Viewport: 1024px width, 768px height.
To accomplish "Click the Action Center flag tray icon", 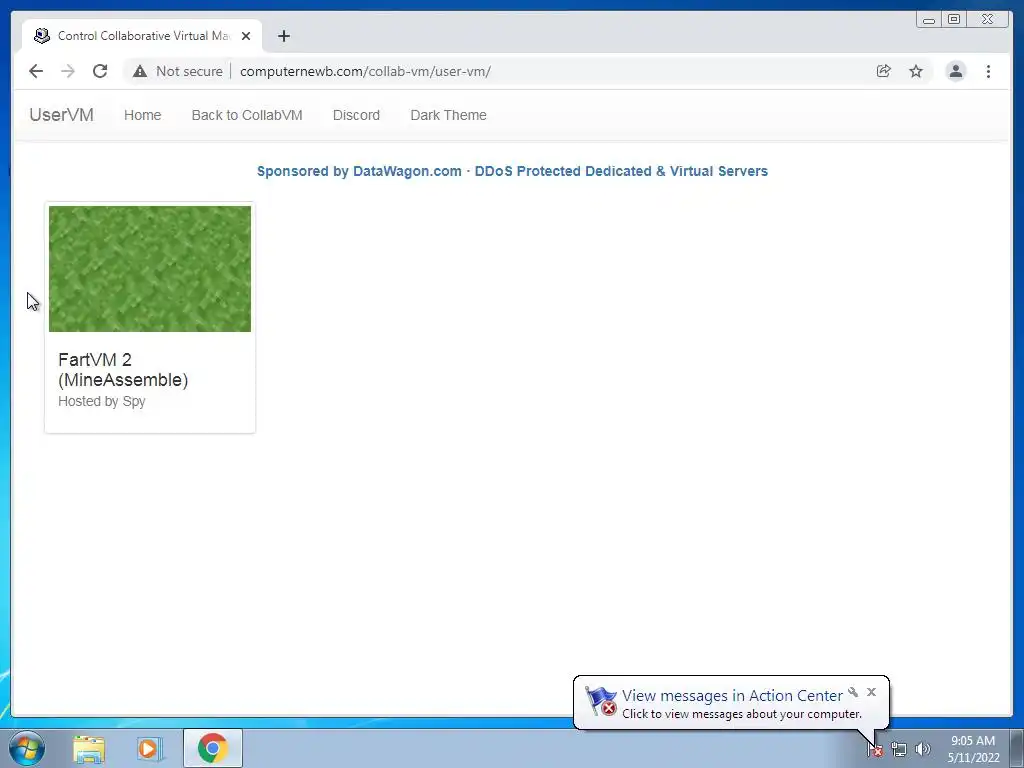I will 874,750.
